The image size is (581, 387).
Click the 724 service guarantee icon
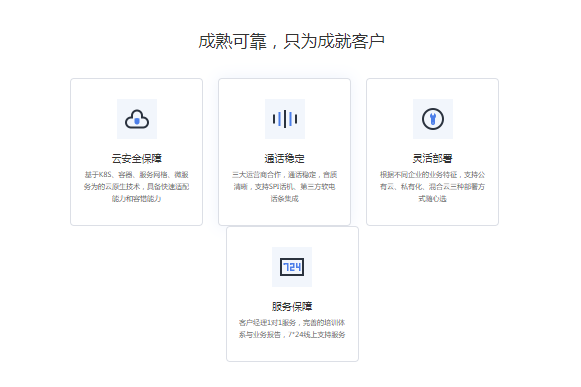coord(292,267)
